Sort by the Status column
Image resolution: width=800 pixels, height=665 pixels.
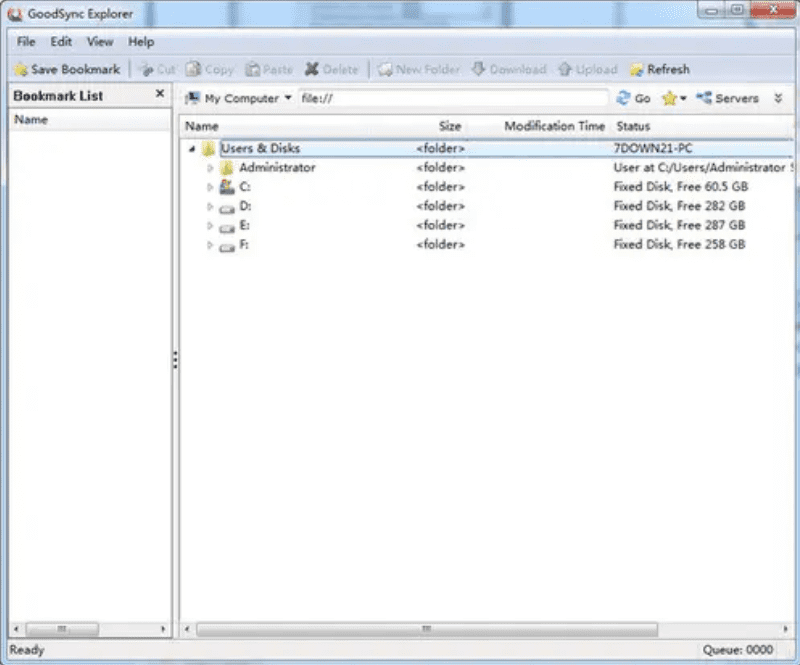tap(633, 127)
